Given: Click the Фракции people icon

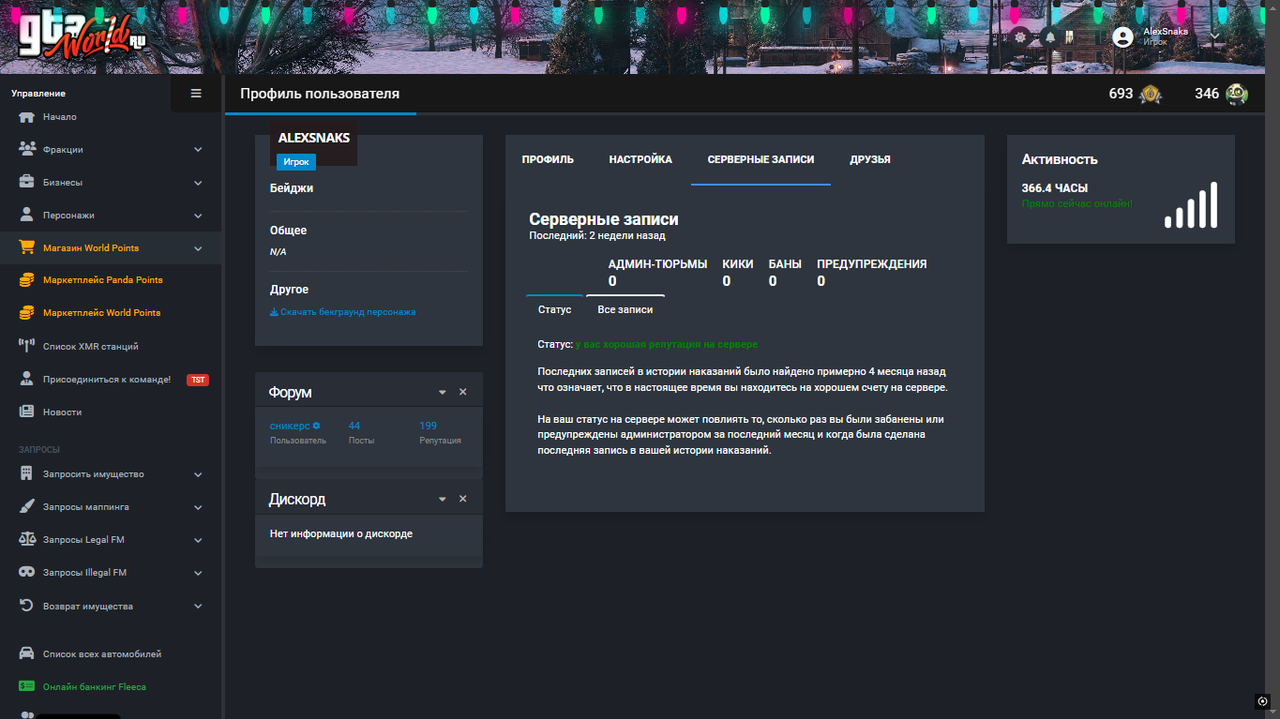Looking at the screenshot, I should tap(27, 150).
